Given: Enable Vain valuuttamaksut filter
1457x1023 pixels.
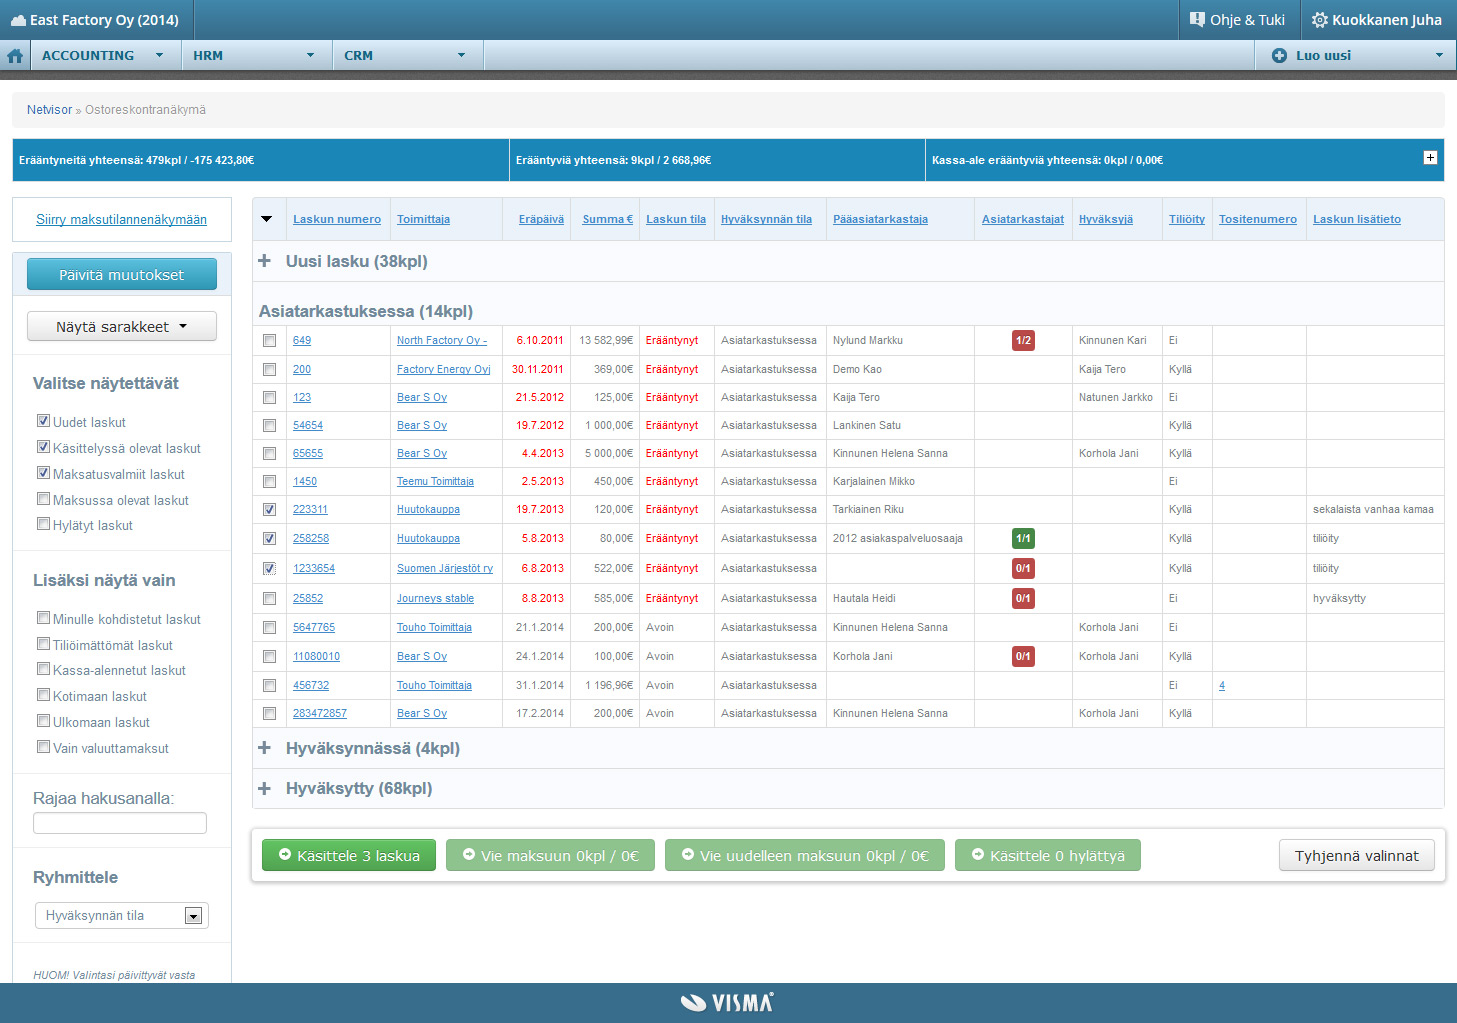Looking at the screenshot, I should point(43,747).
